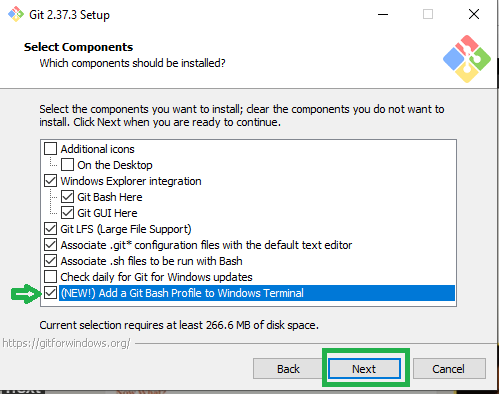Screen dimensions: 499x394
Task: Enable the Additional icons checkbox
Action: [x=50, y=149]
